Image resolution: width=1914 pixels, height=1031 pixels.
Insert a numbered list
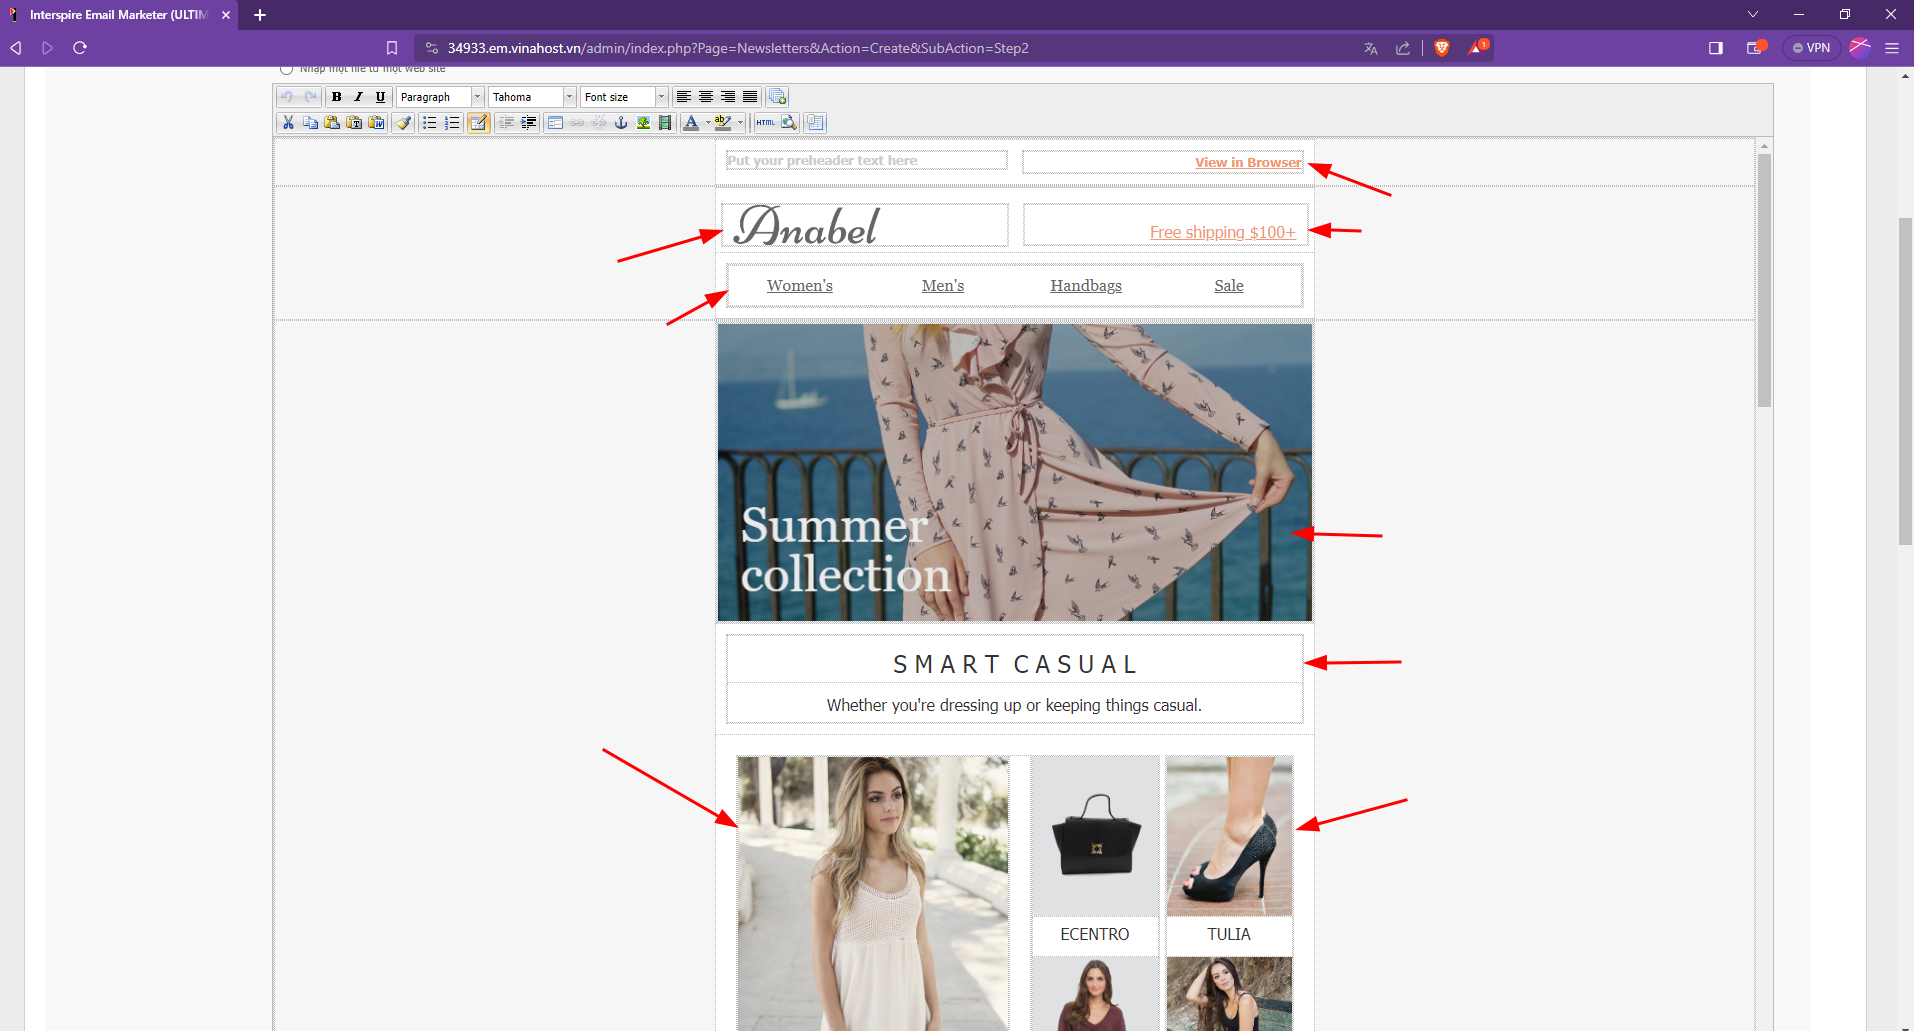(x=452, y=123)
